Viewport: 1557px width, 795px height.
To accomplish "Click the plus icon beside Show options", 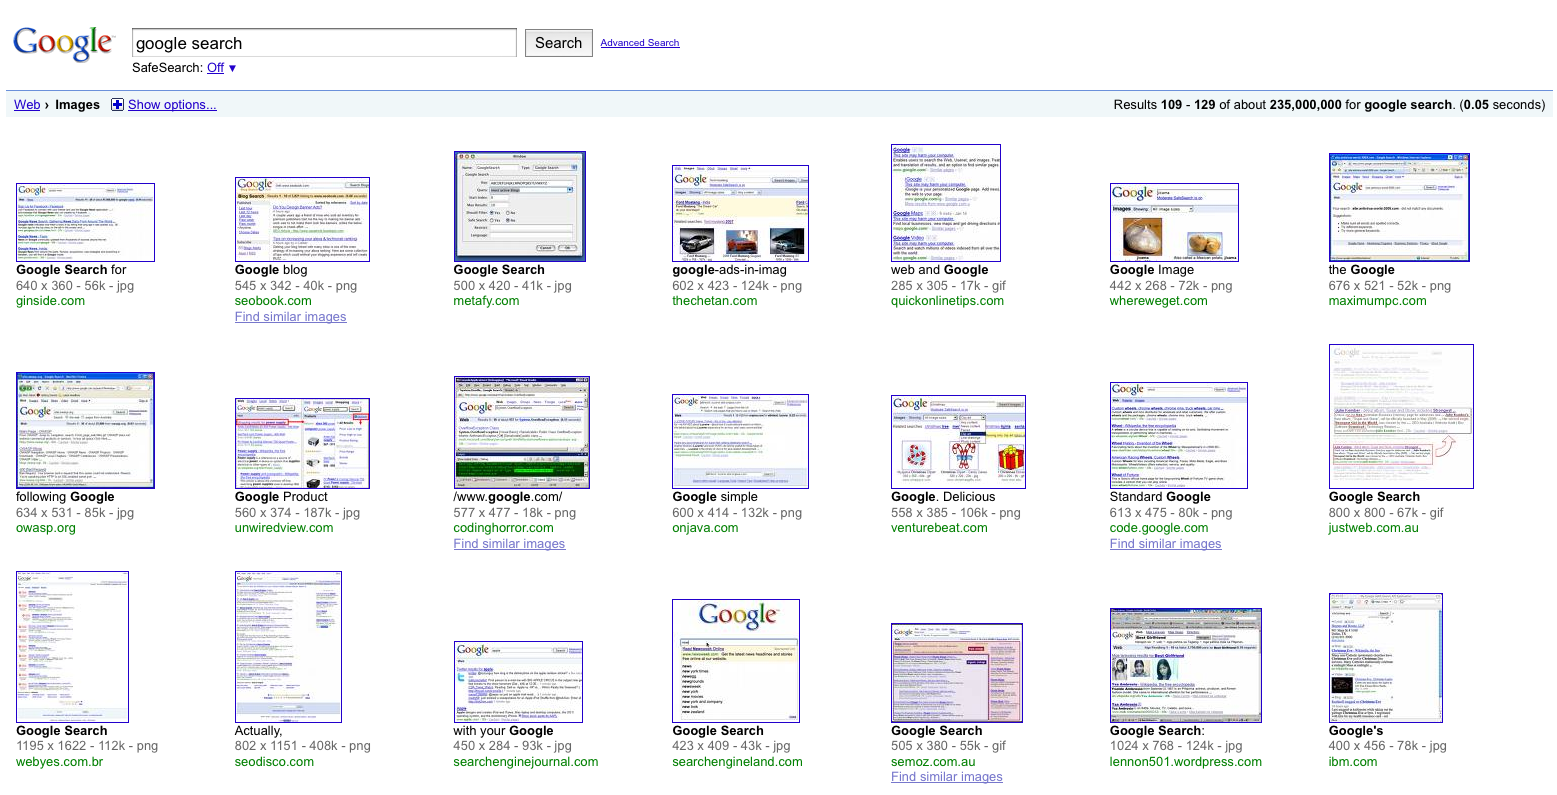I will click(x=117, y=105).
